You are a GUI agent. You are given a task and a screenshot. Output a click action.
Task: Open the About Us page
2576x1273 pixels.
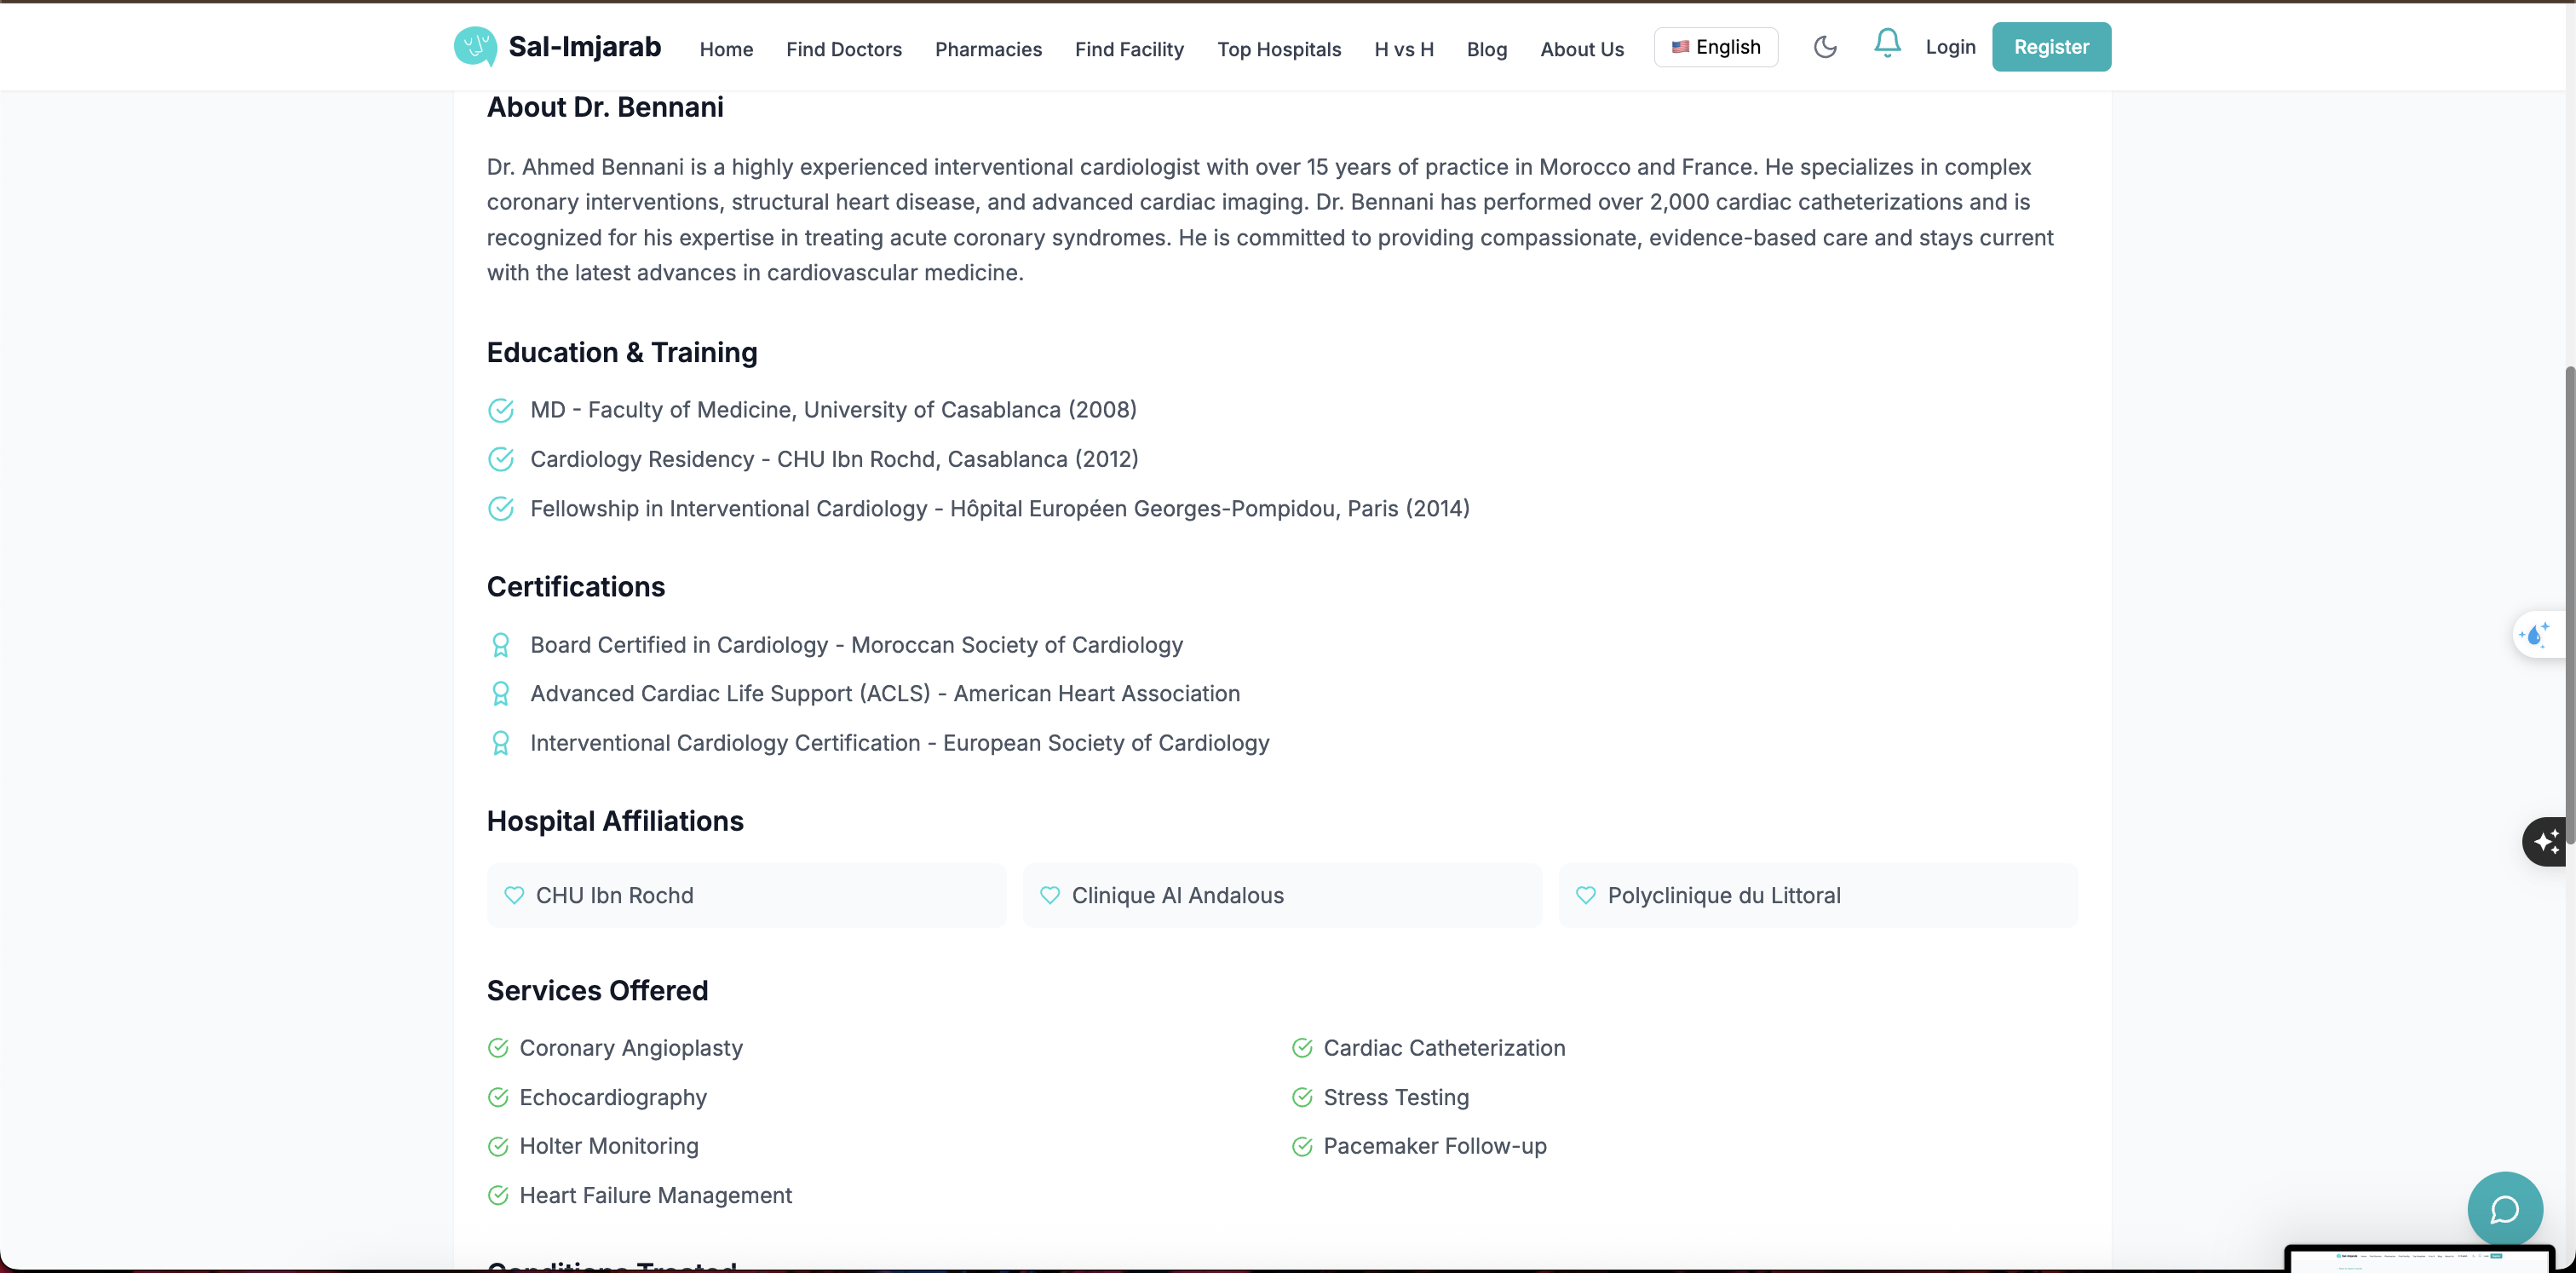coord(1581,49)
